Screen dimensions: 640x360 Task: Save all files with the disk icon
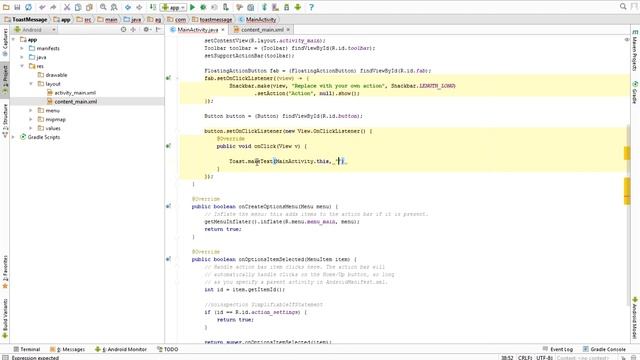17,7
